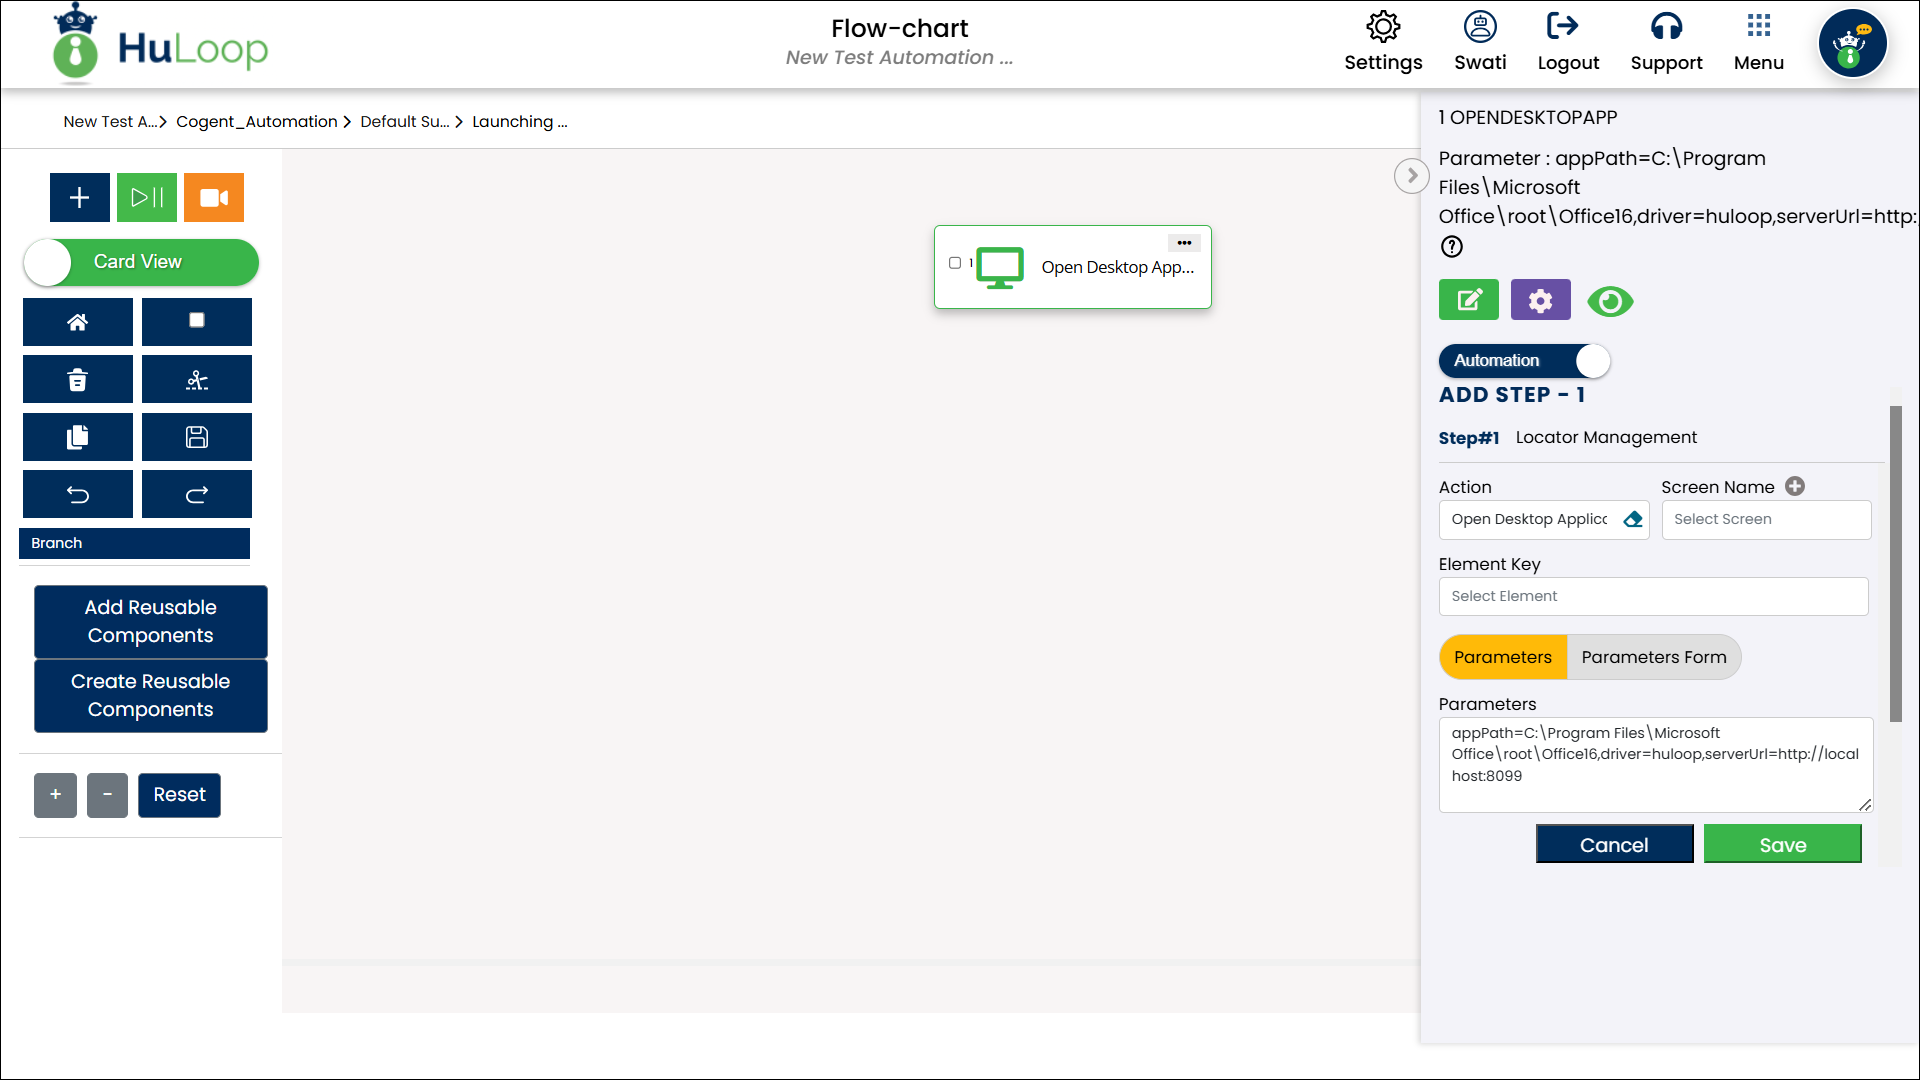Open the purple gear step settings icon
Viewport: 1920px width, 1080px height.
(x=1540, y=300)
